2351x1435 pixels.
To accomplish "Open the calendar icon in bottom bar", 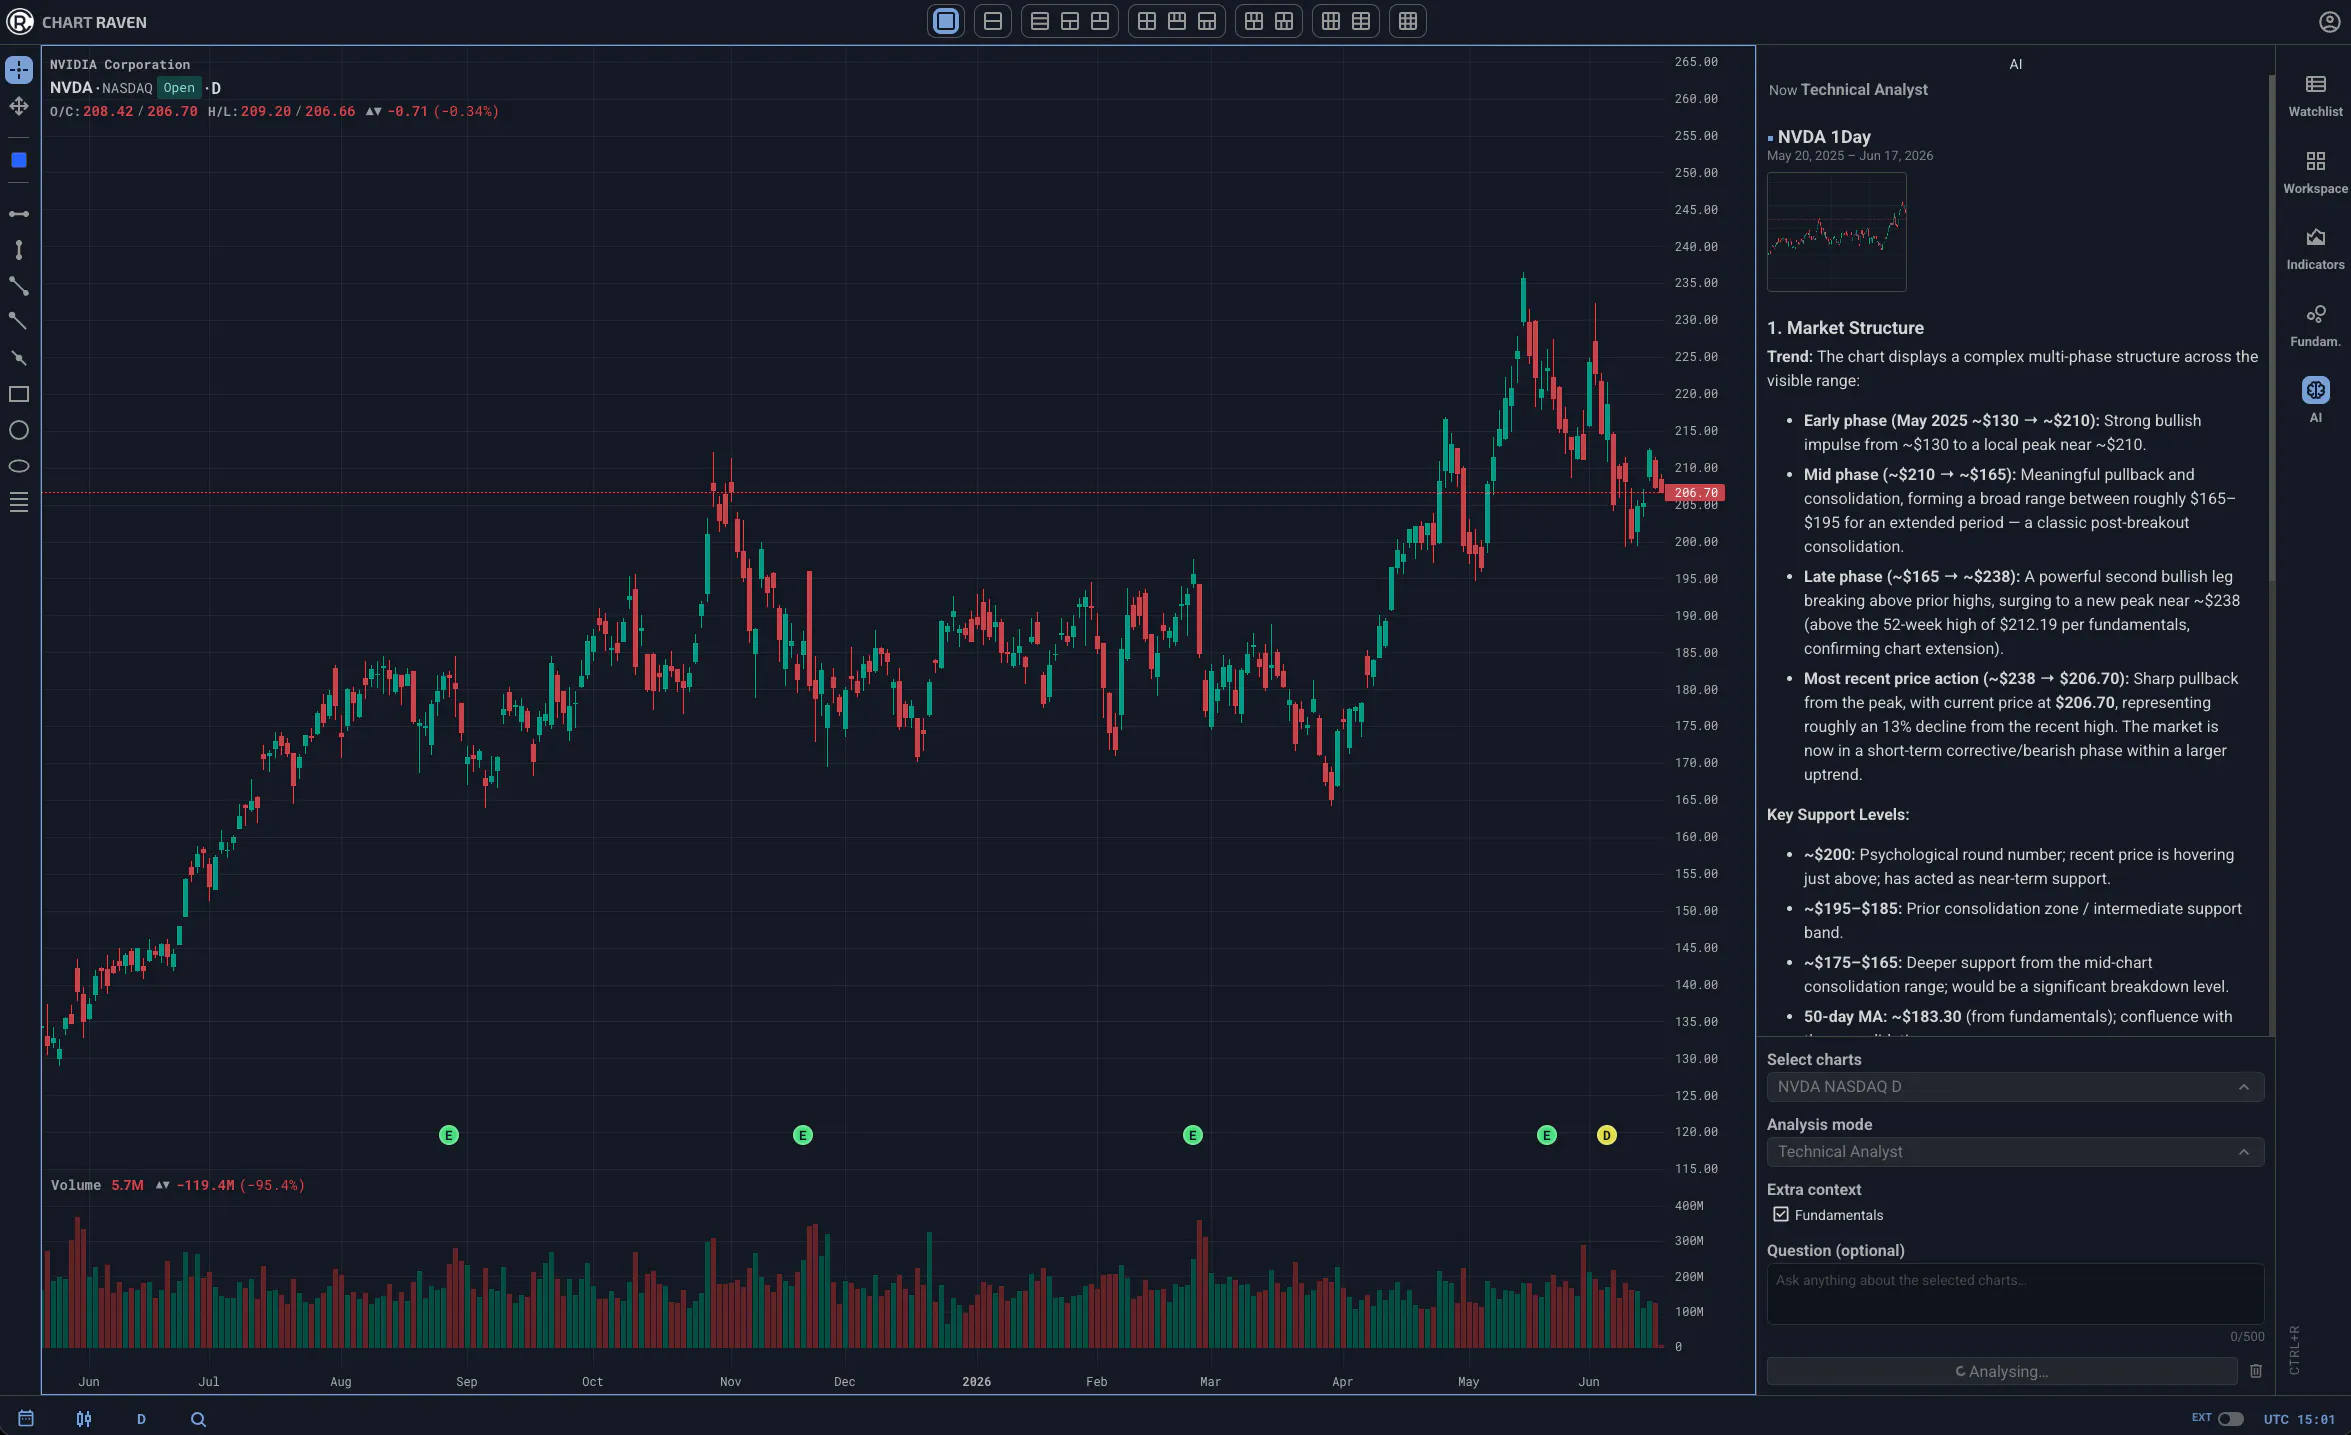I will [x=26, y=1419].
